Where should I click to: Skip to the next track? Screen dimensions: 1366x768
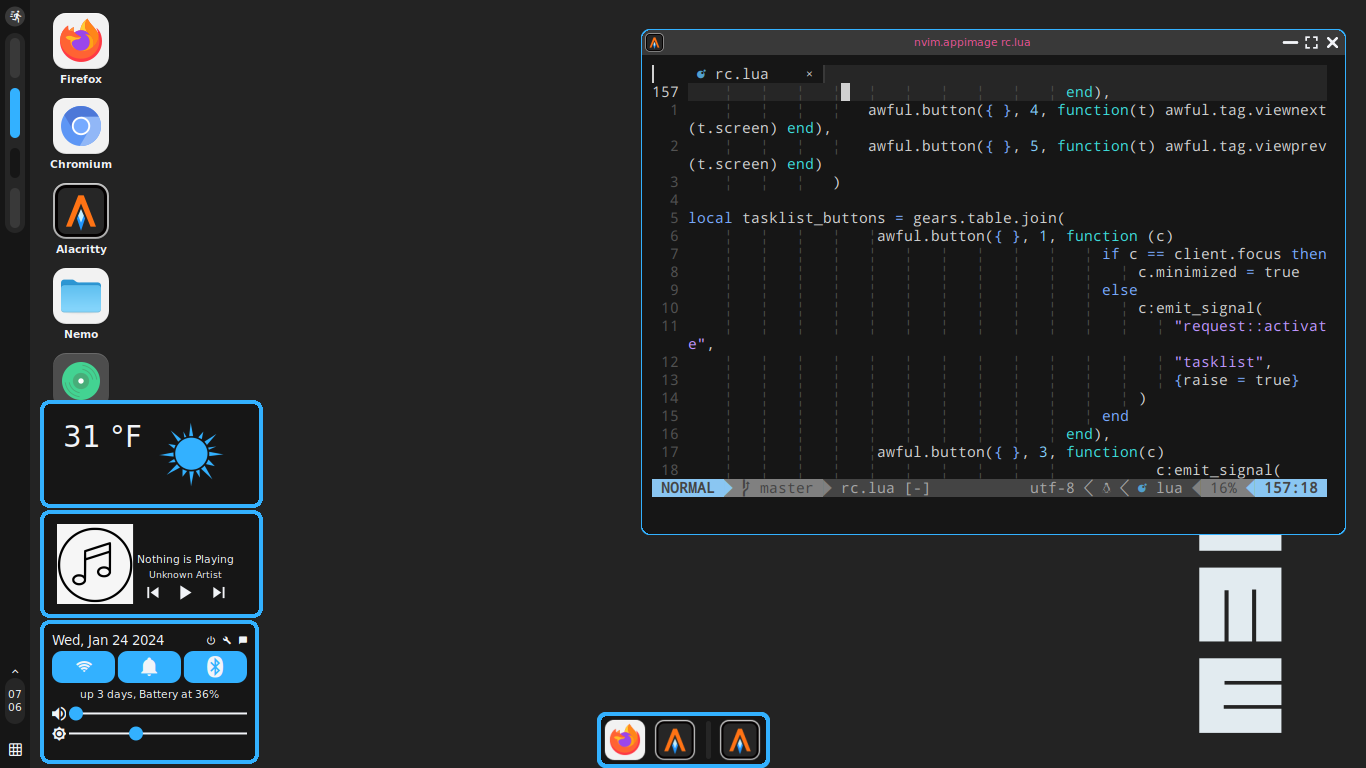218,592
